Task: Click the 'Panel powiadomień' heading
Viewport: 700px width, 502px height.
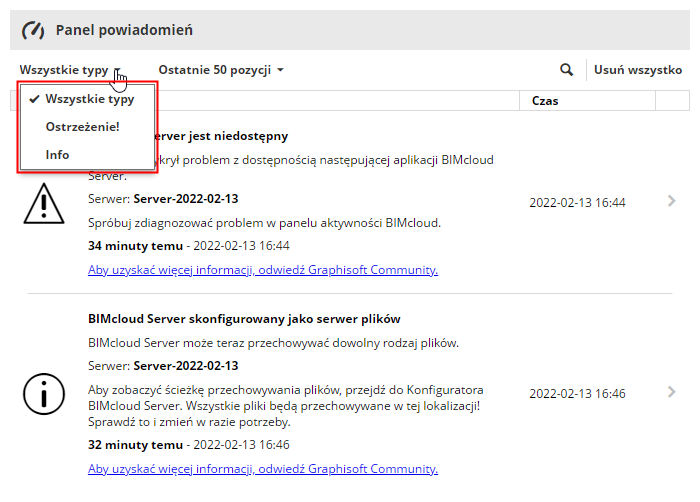Action: click(x=124, y=30)
